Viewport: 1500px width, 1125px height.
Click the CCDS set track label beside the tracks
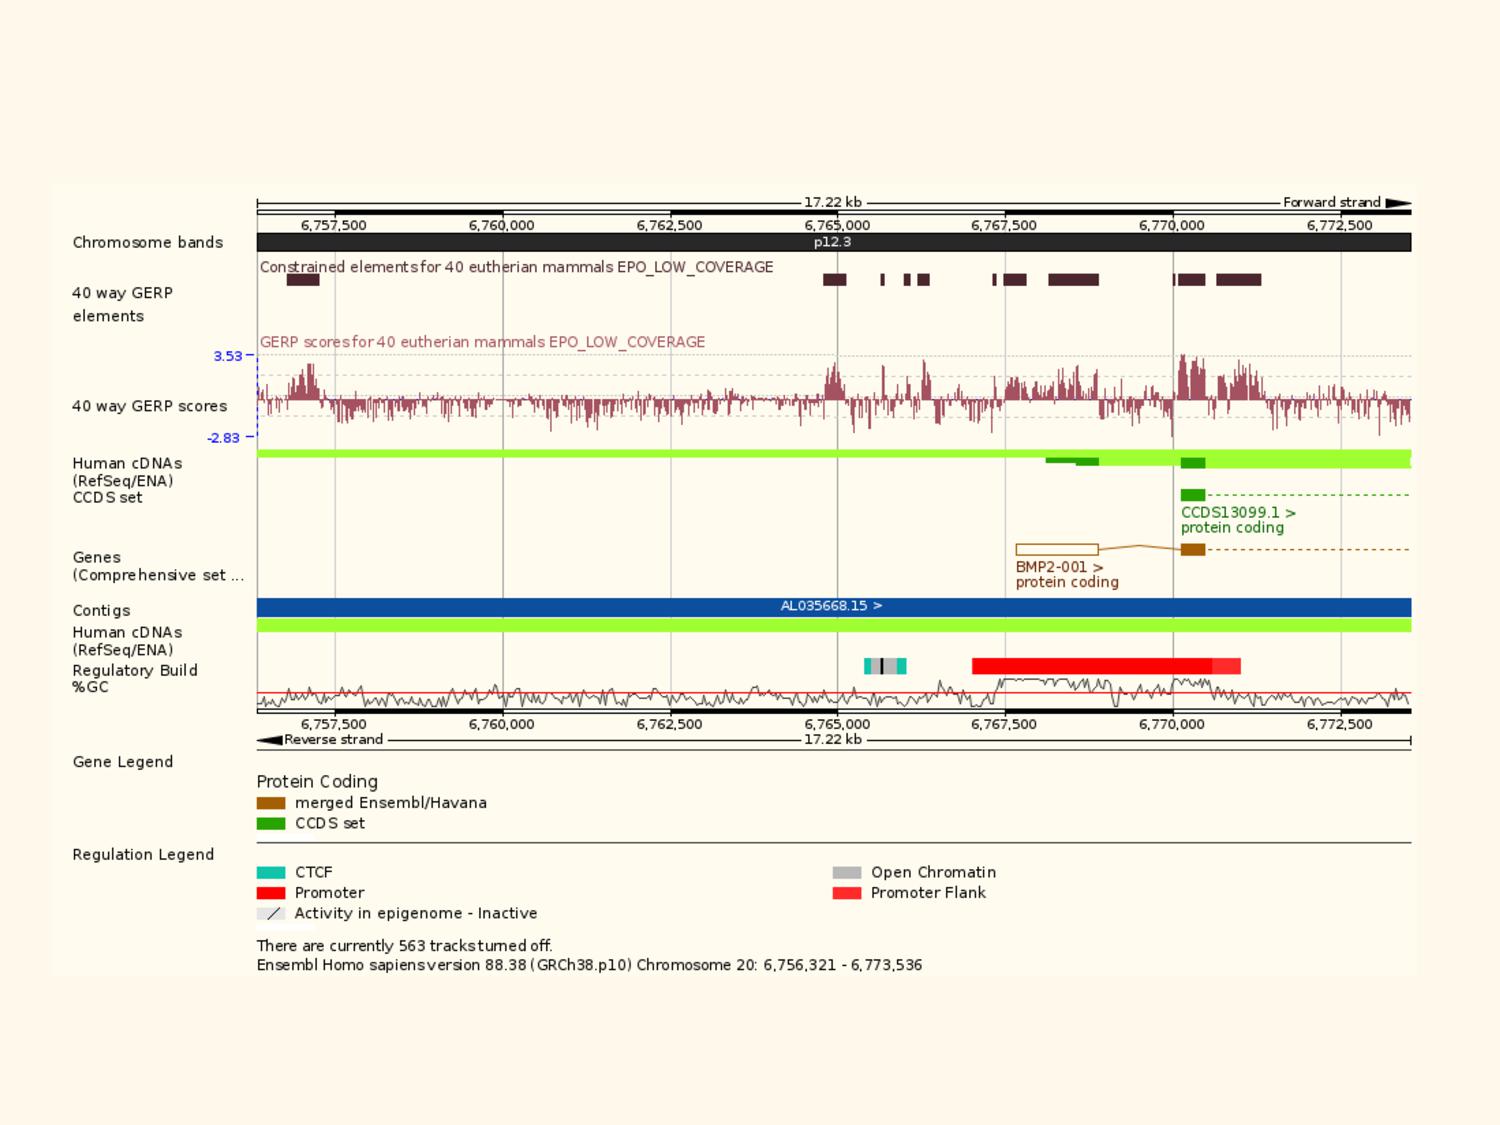click(x=108, y=498)
